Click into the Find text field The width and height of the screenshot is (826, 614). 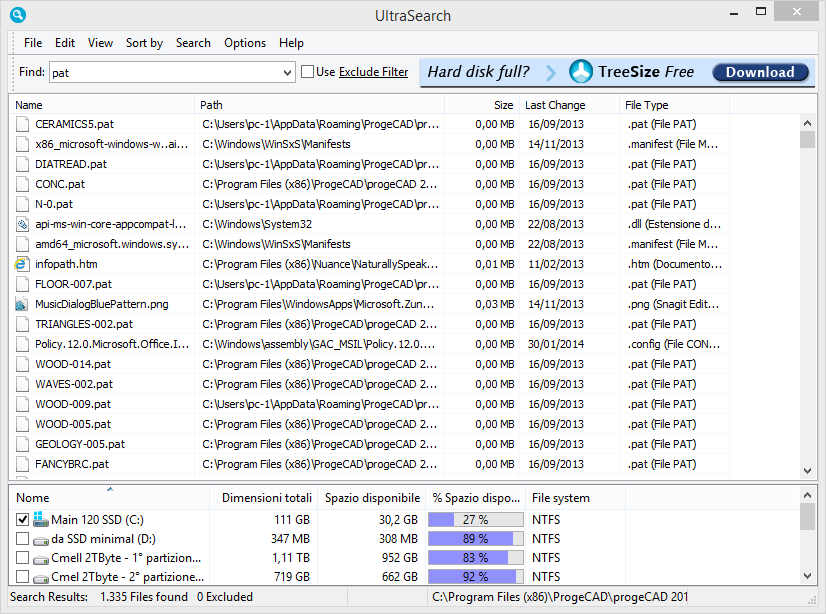[x=165, y=73]
